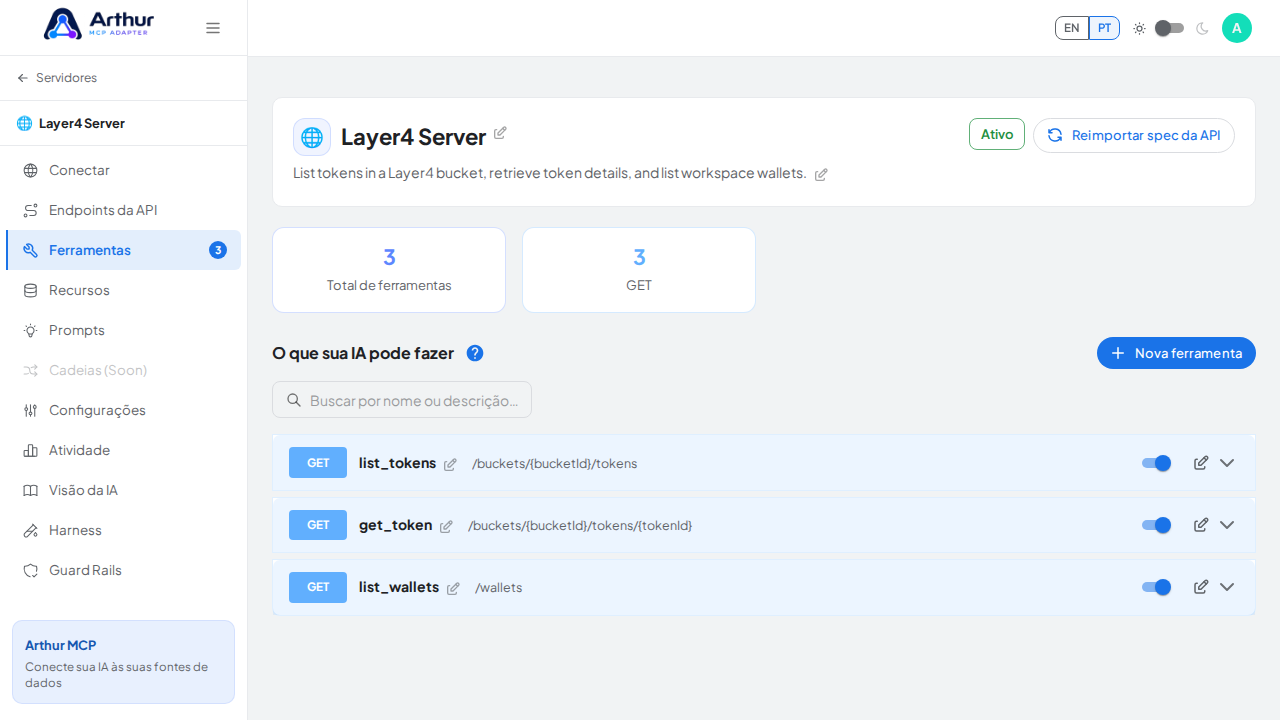This screenshot has width=1280, height=720.
Task: Click the get_token tool name
Action: pos(396,525)
